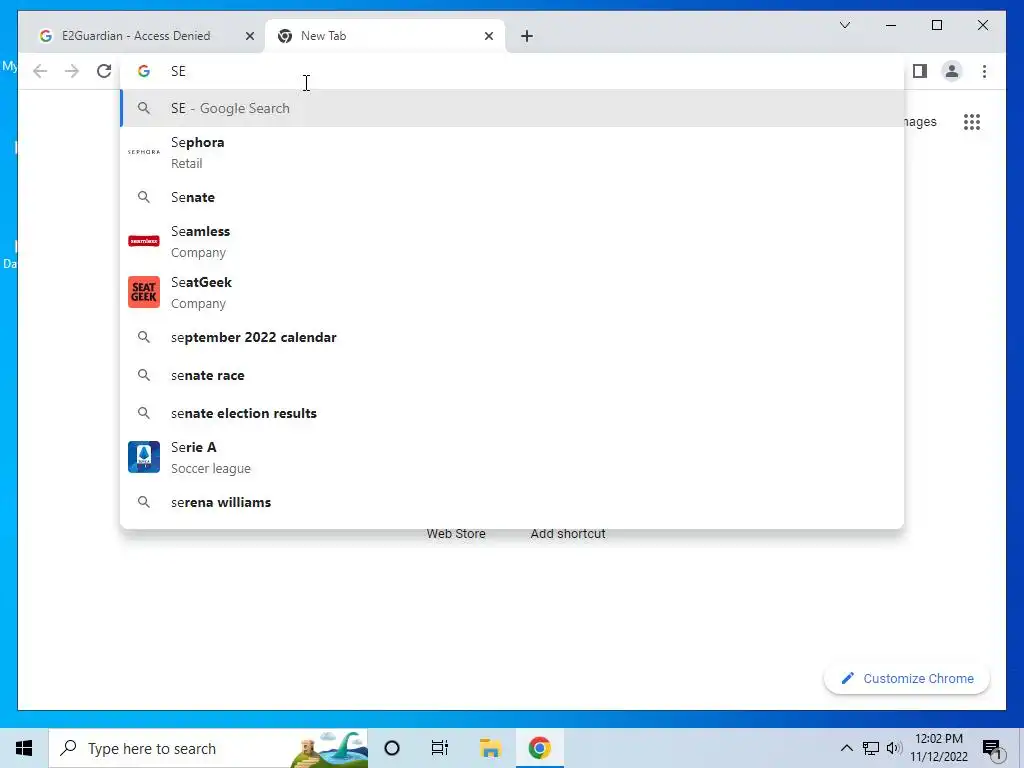This screenshot has height=768, width=1024.
Task: Click search icon beside 'Senate'
Action: pos(144,197)
